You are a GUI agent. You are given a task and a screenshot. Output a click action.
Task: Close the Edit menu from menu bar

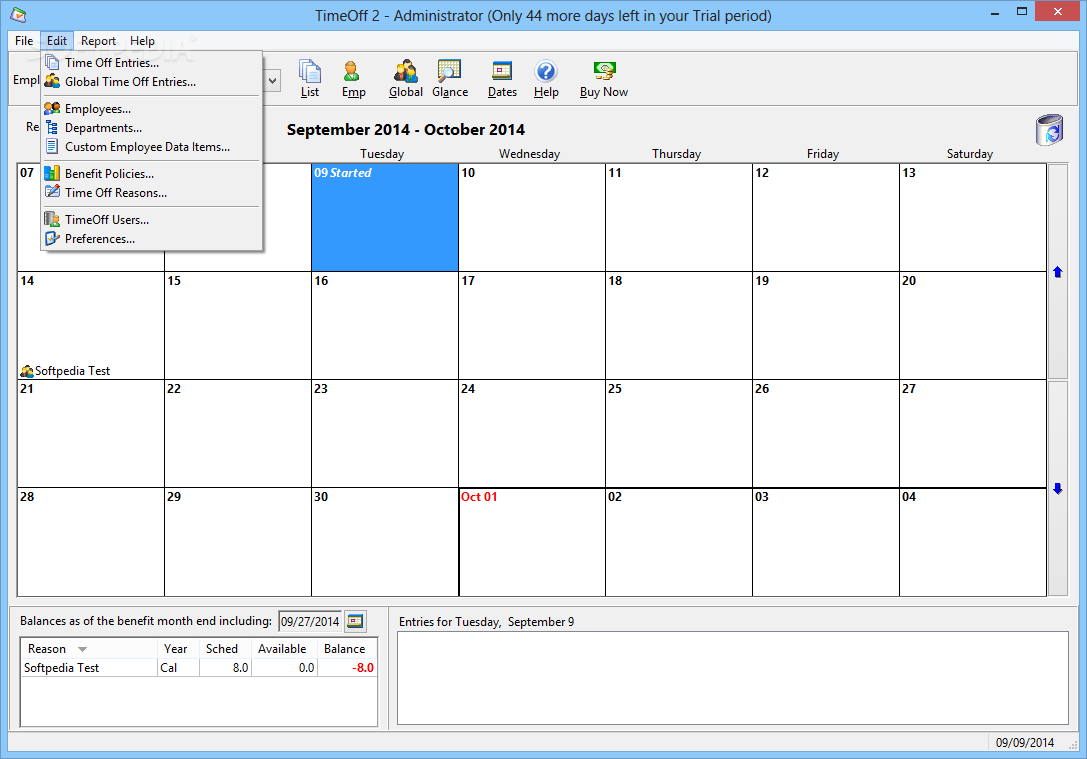pos(57,41)
